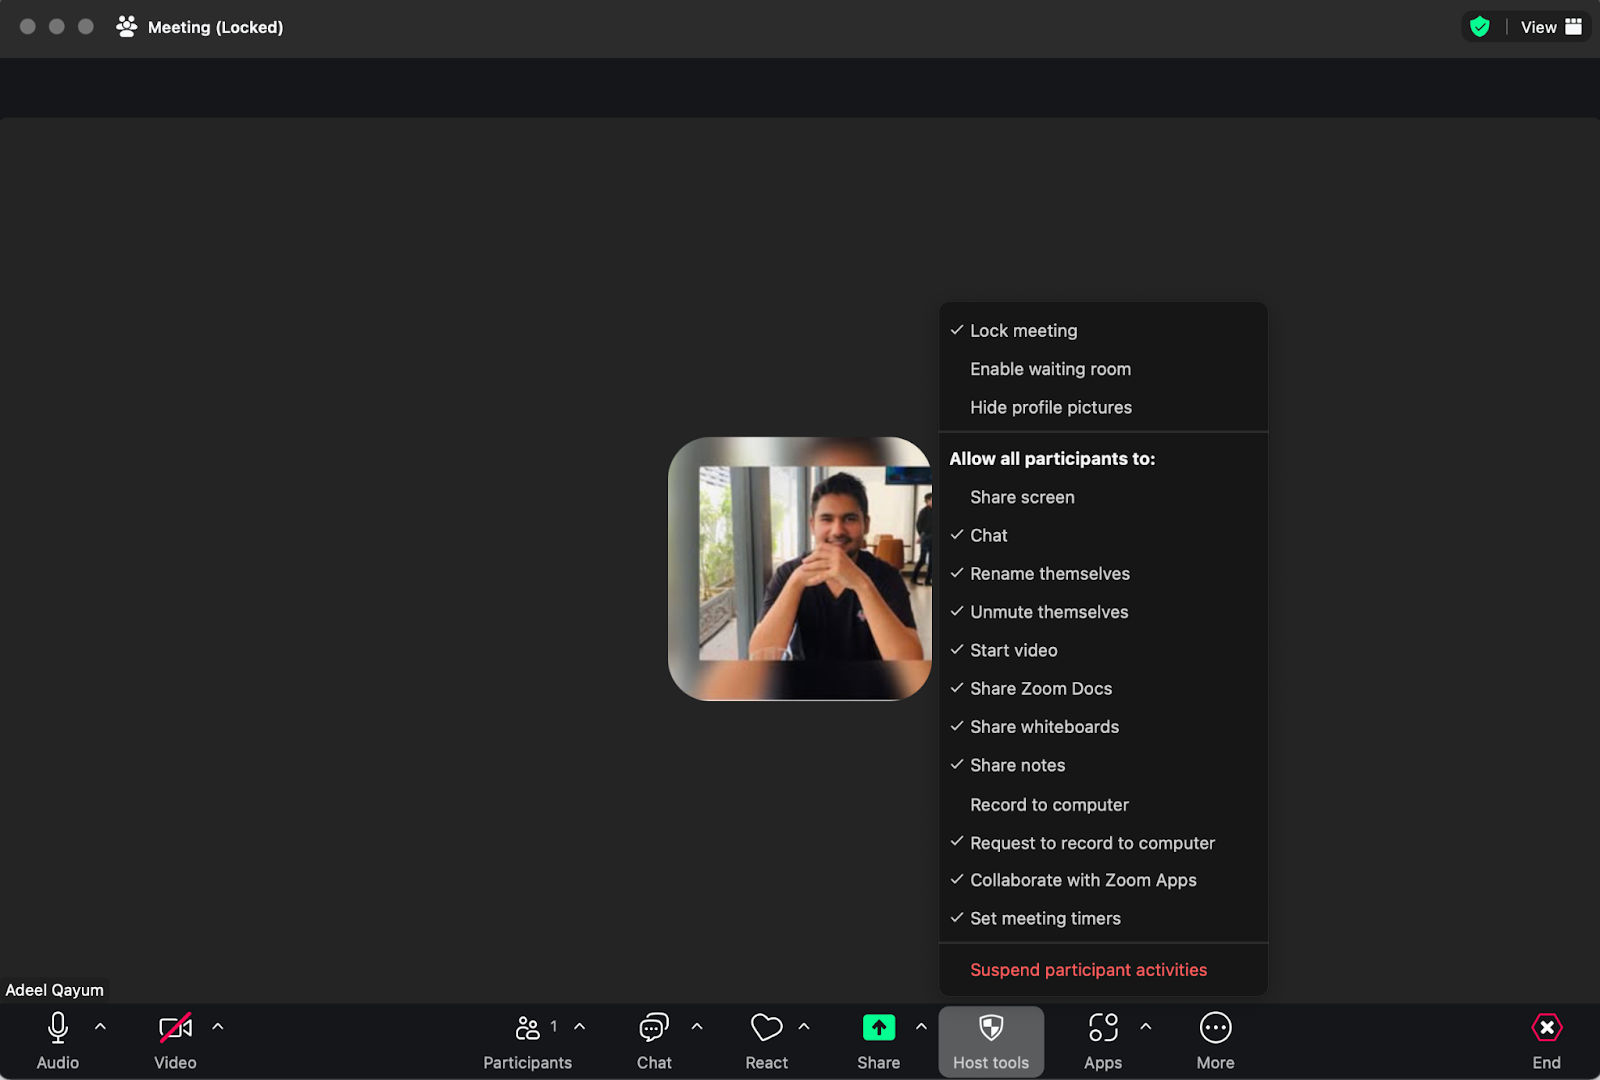Screen dimensions: 1600x1080
Task: Expand the Participants options chevron
Action: point(578,1025)
